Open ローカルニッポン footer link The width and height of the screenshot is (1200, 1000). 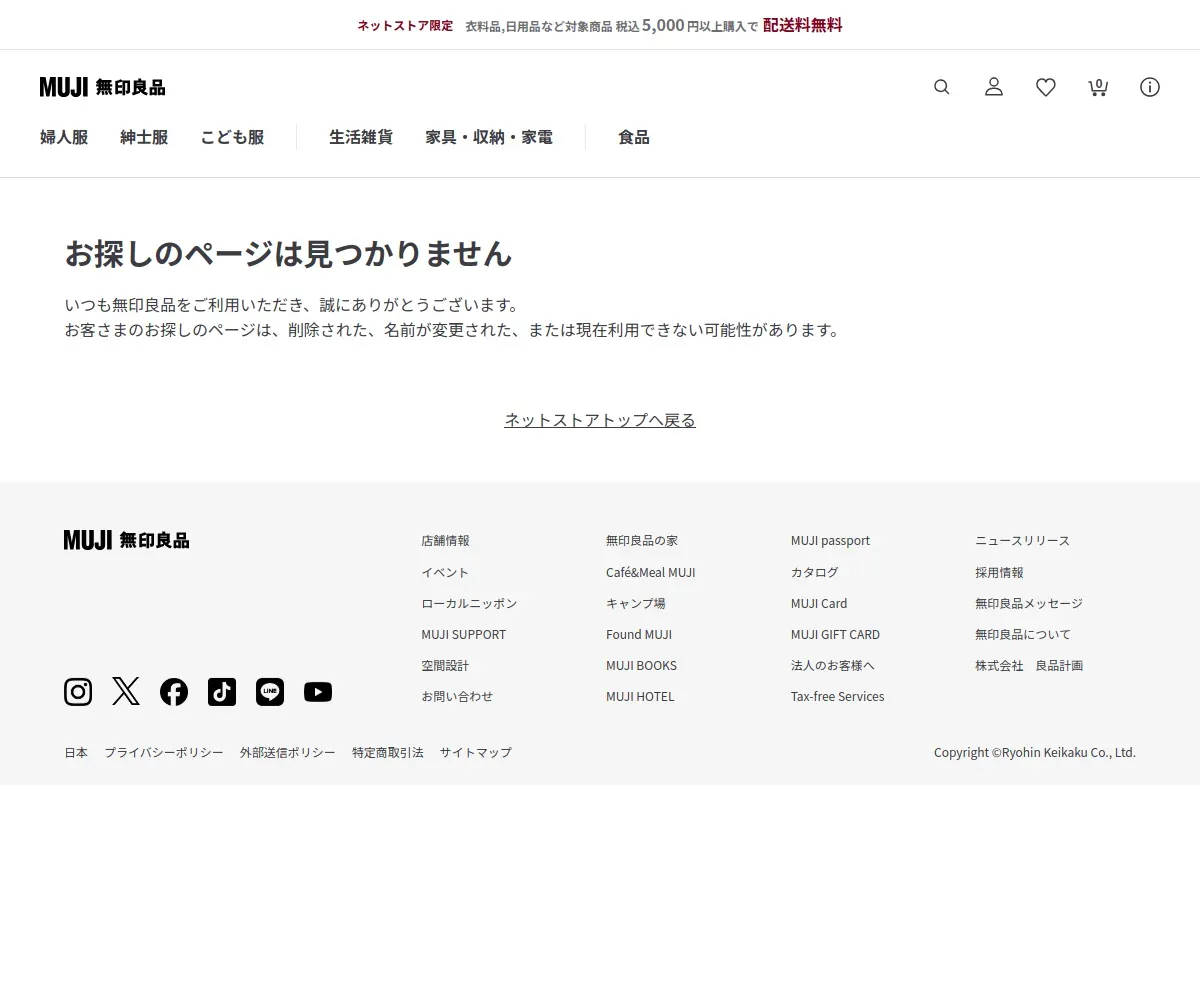469,603
